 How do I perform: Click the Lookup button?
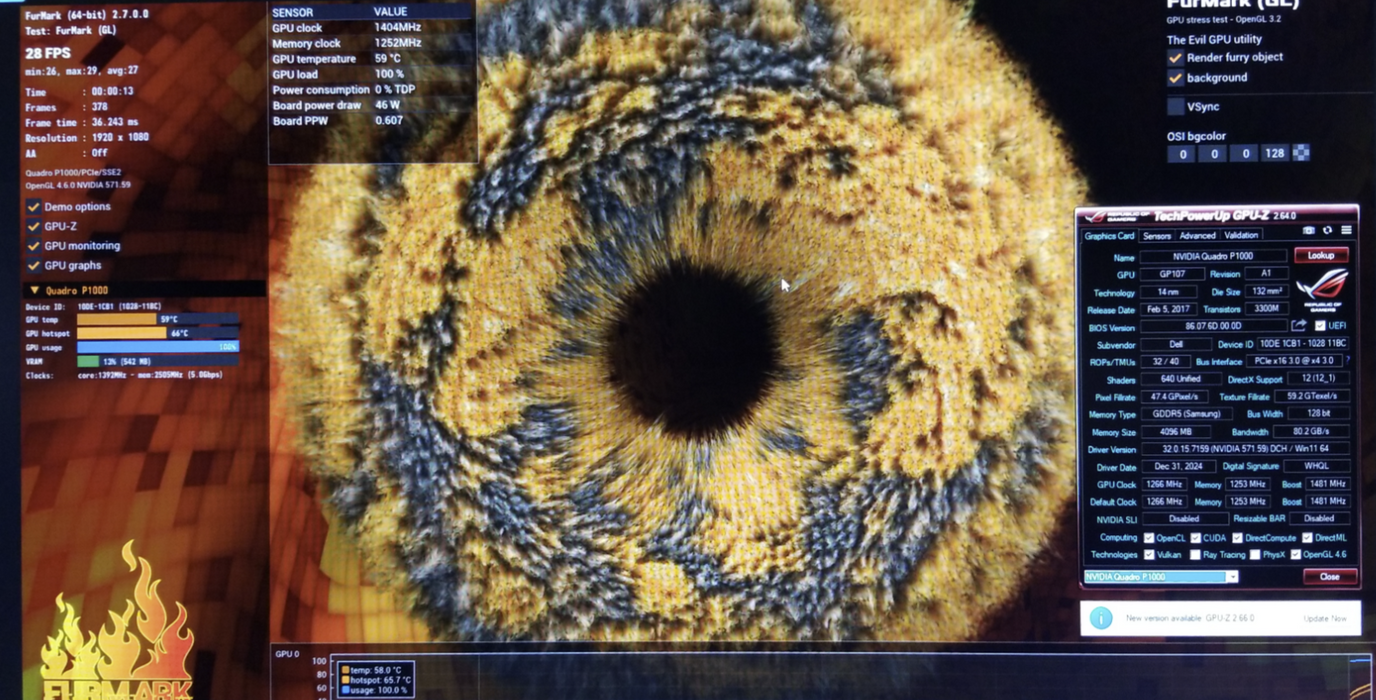pyautogui.click(x=1320, y=256)
